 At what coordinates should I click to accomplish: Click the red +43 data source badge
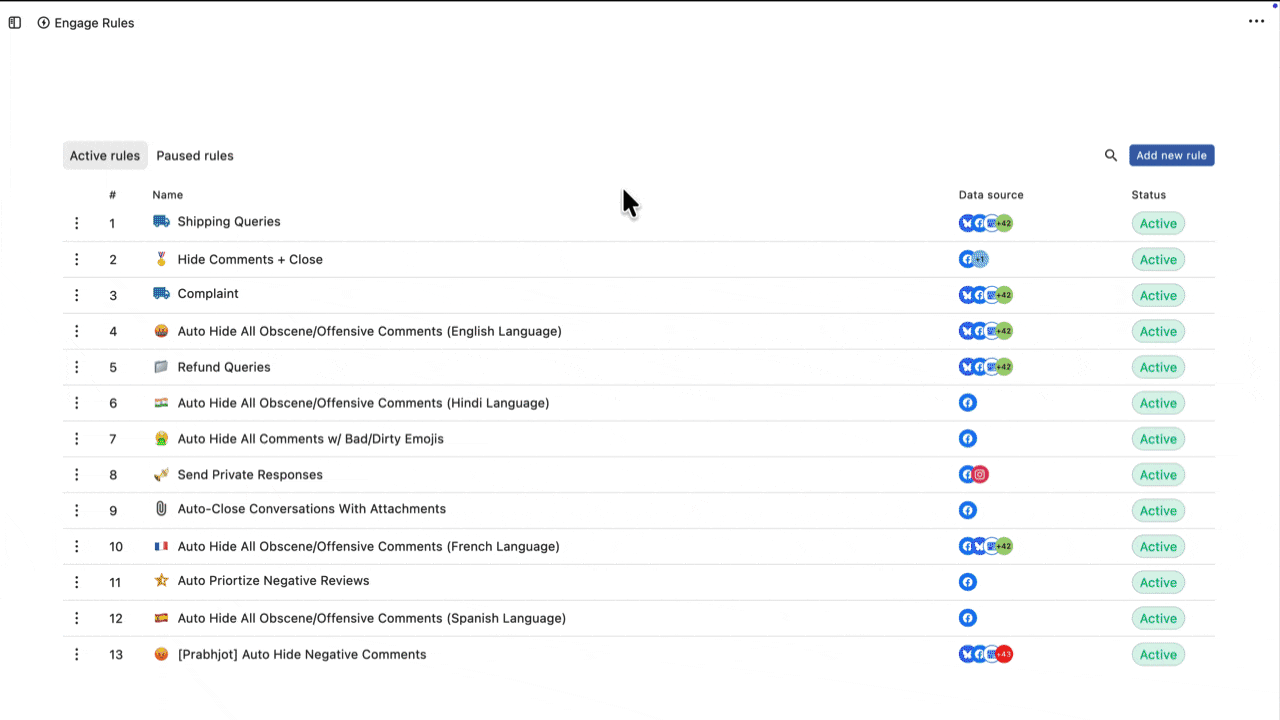1004,655
